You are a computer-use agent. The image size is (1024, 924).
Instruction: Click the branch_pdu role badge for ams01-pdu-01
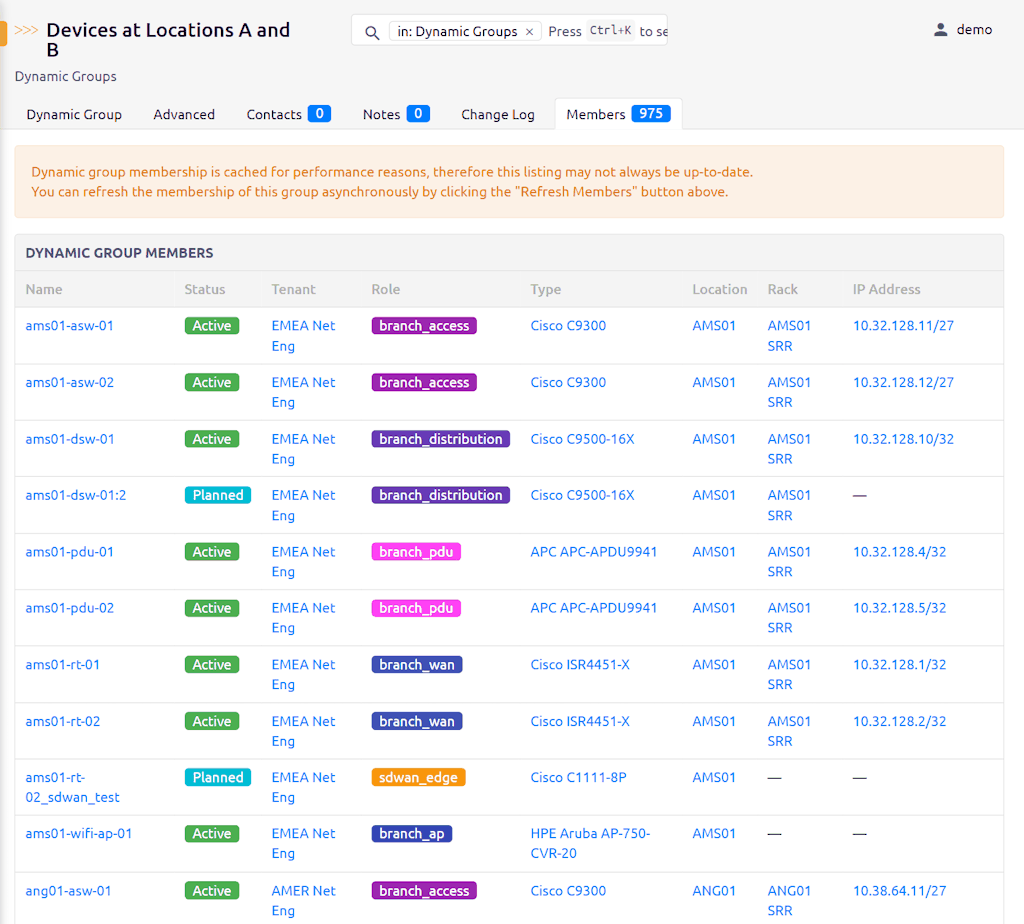point(416,552)
